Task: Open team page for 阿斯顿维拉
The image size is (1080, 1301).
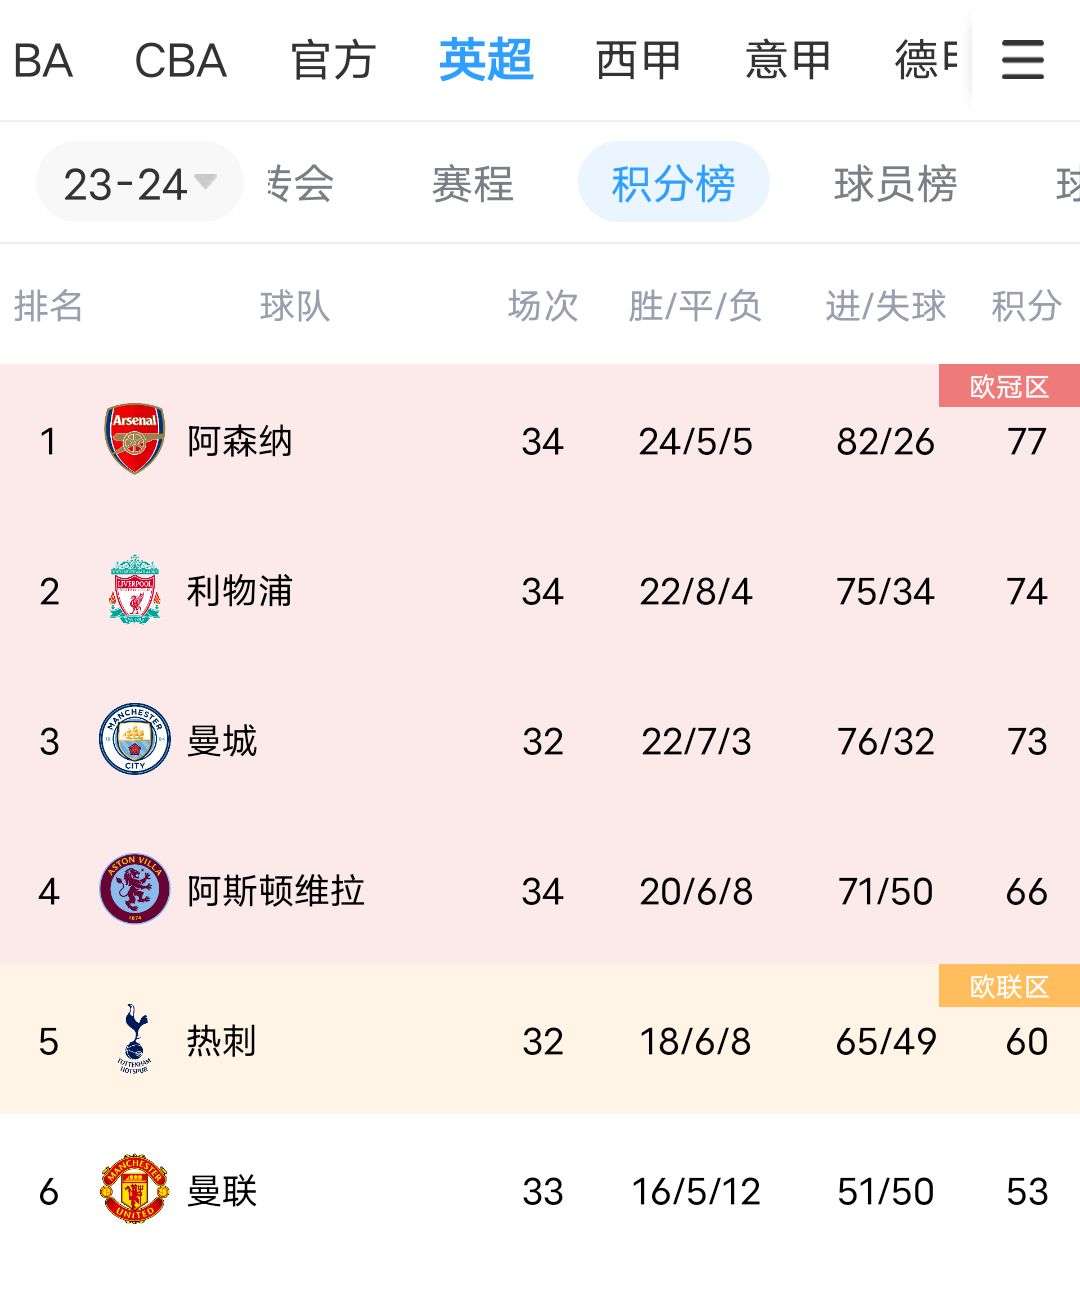Action: [x=276, y=891]
